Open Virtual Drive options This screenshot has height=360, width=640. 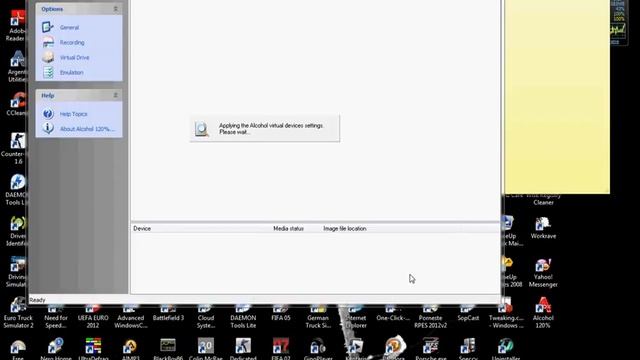[x=74, y=58]
